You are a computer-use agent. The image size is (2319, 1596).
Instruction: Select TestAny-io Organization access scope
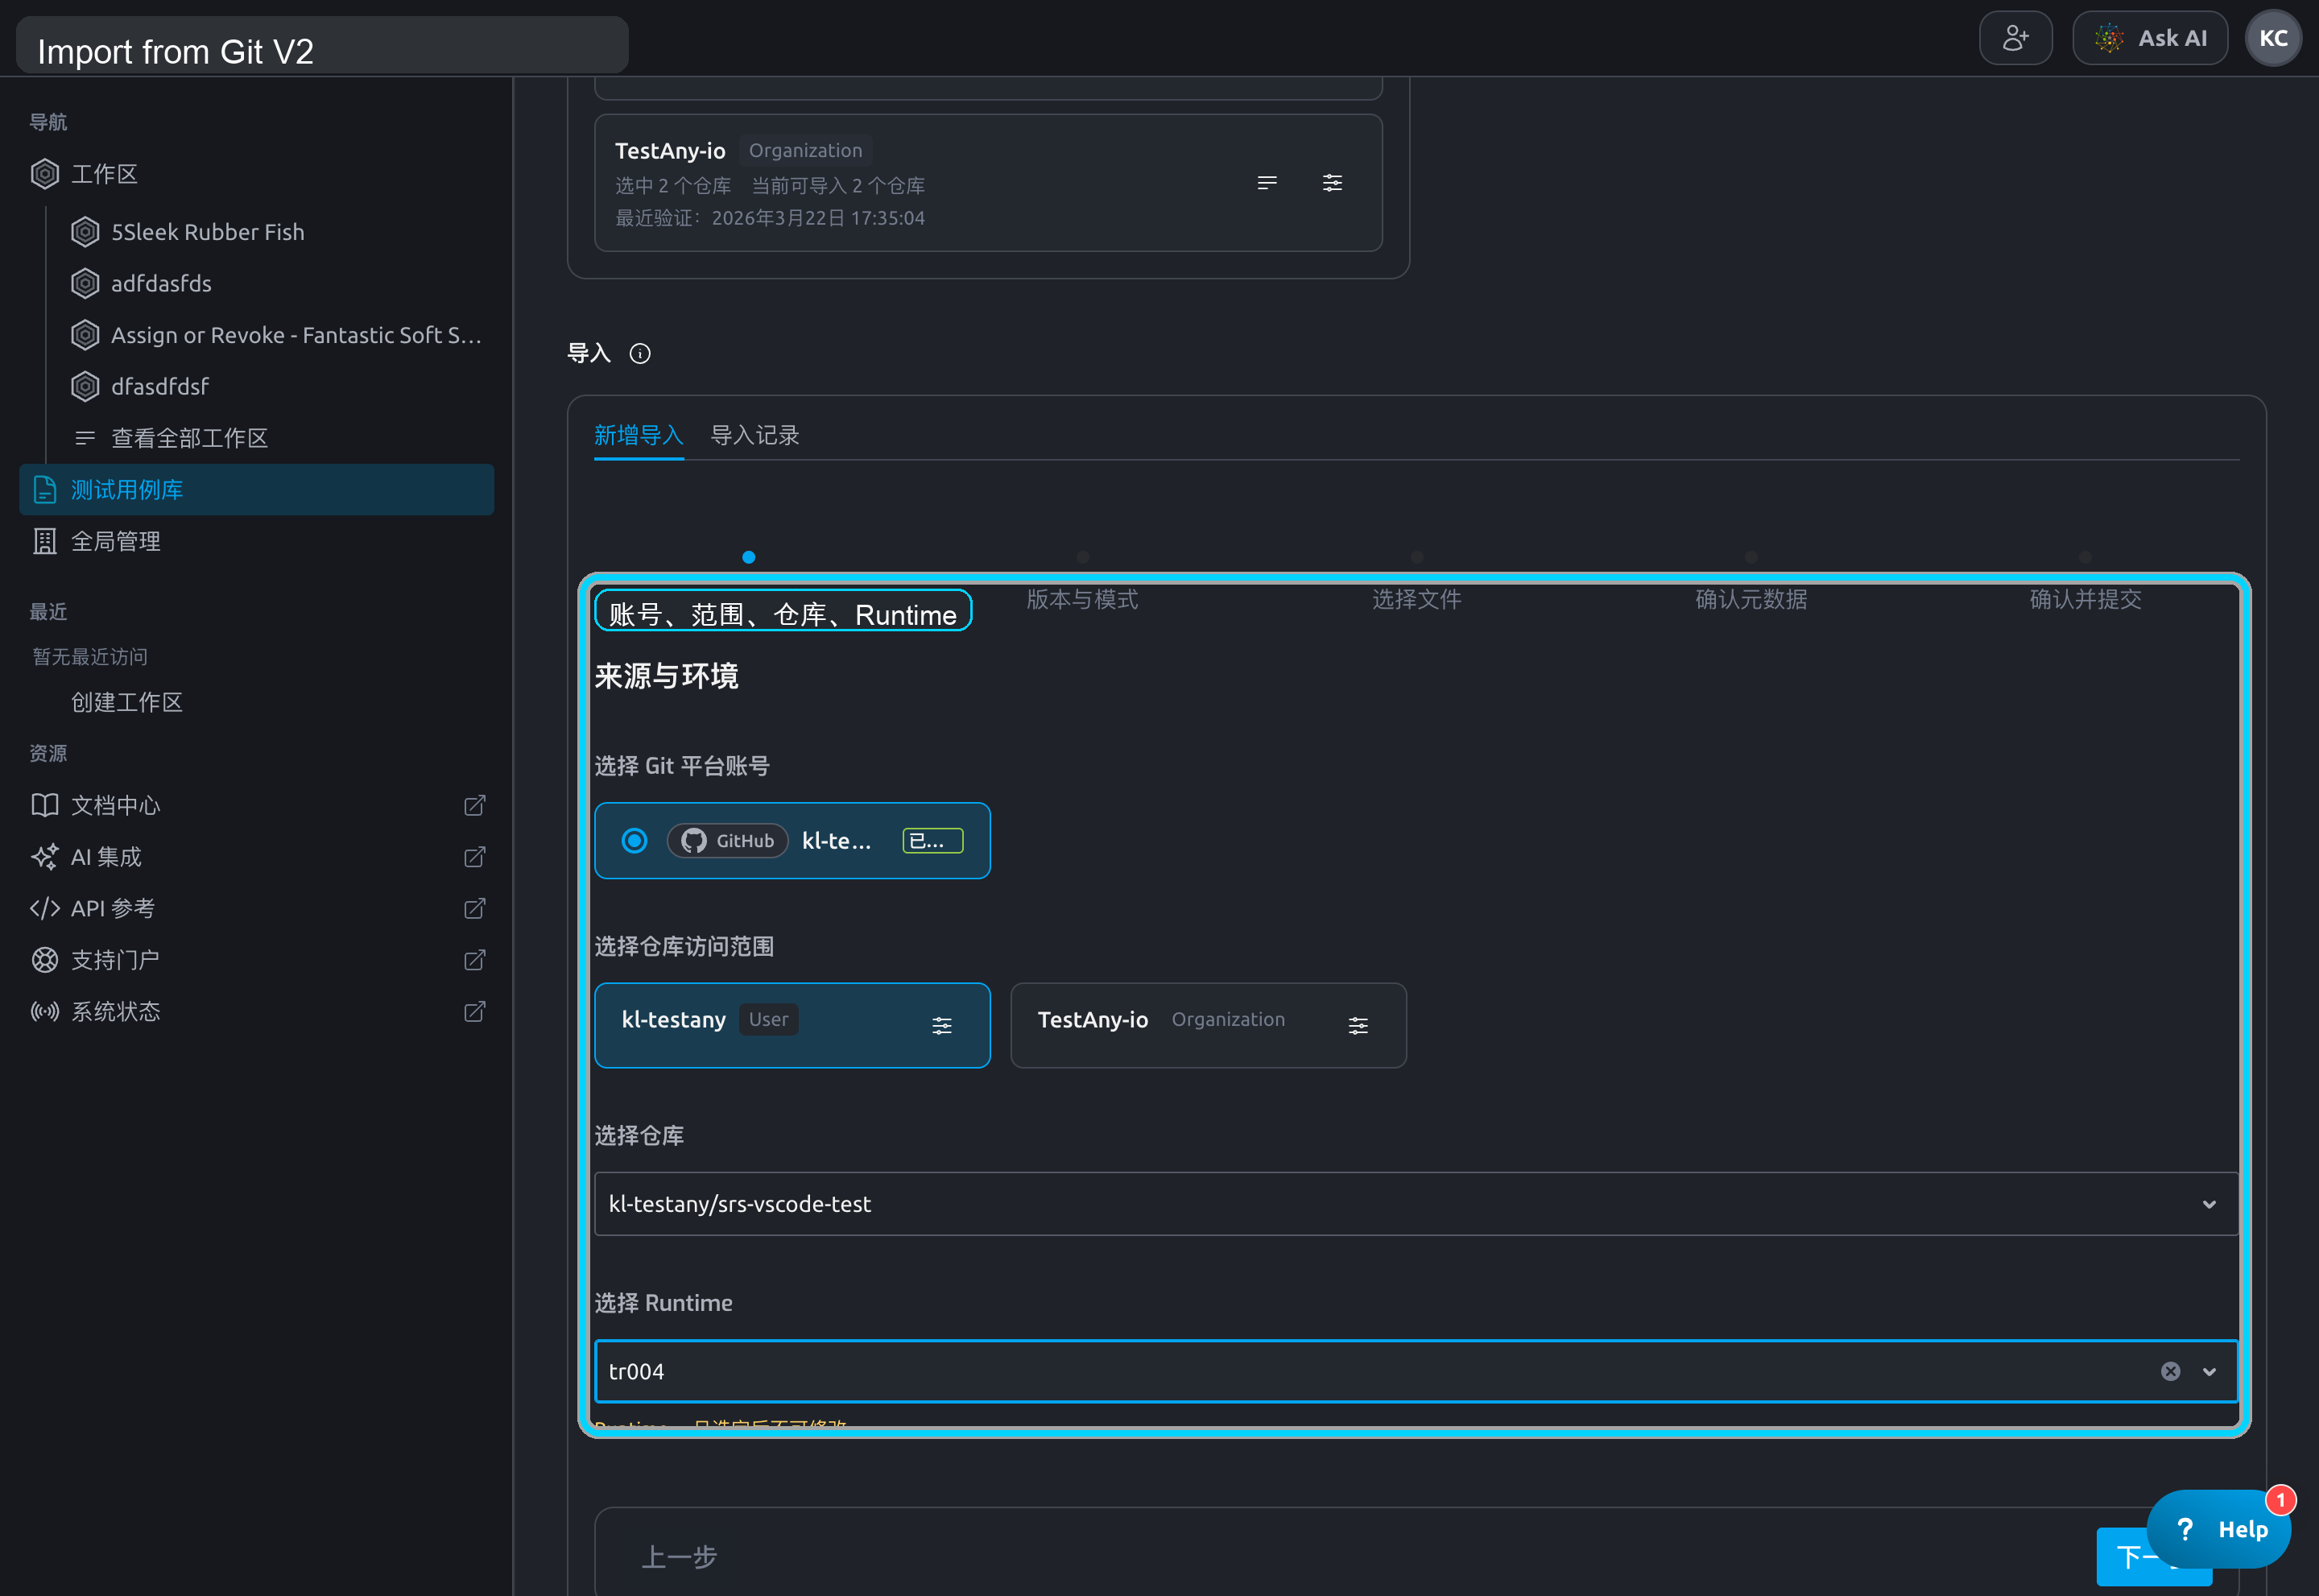(x=1208, y=1025)
